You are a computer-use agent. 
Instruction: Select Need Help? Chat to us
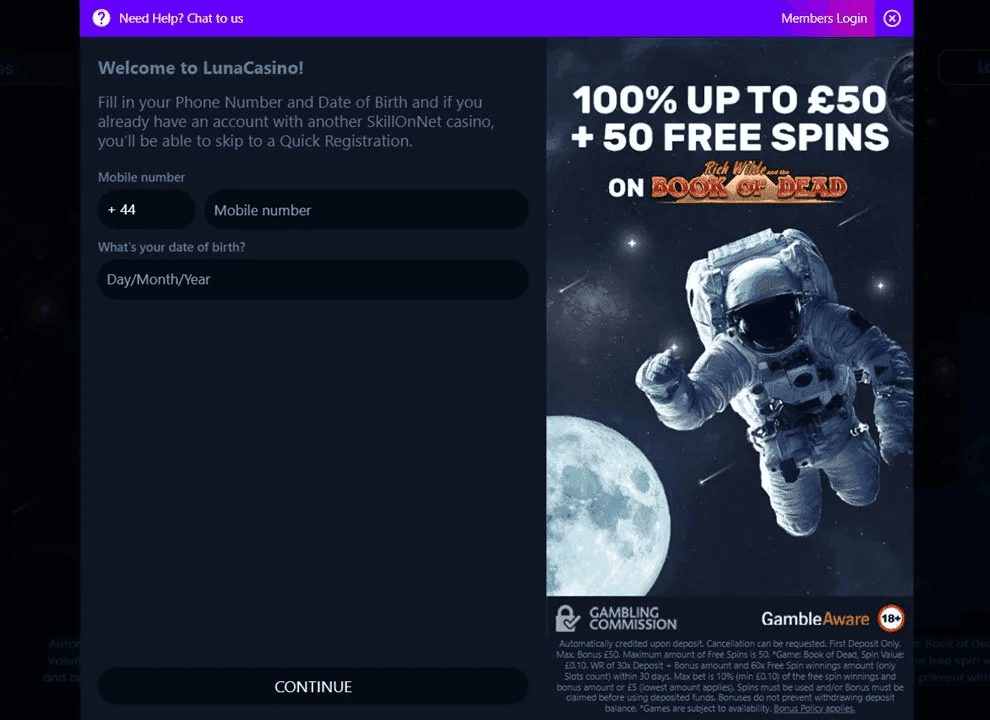point(180,18)
